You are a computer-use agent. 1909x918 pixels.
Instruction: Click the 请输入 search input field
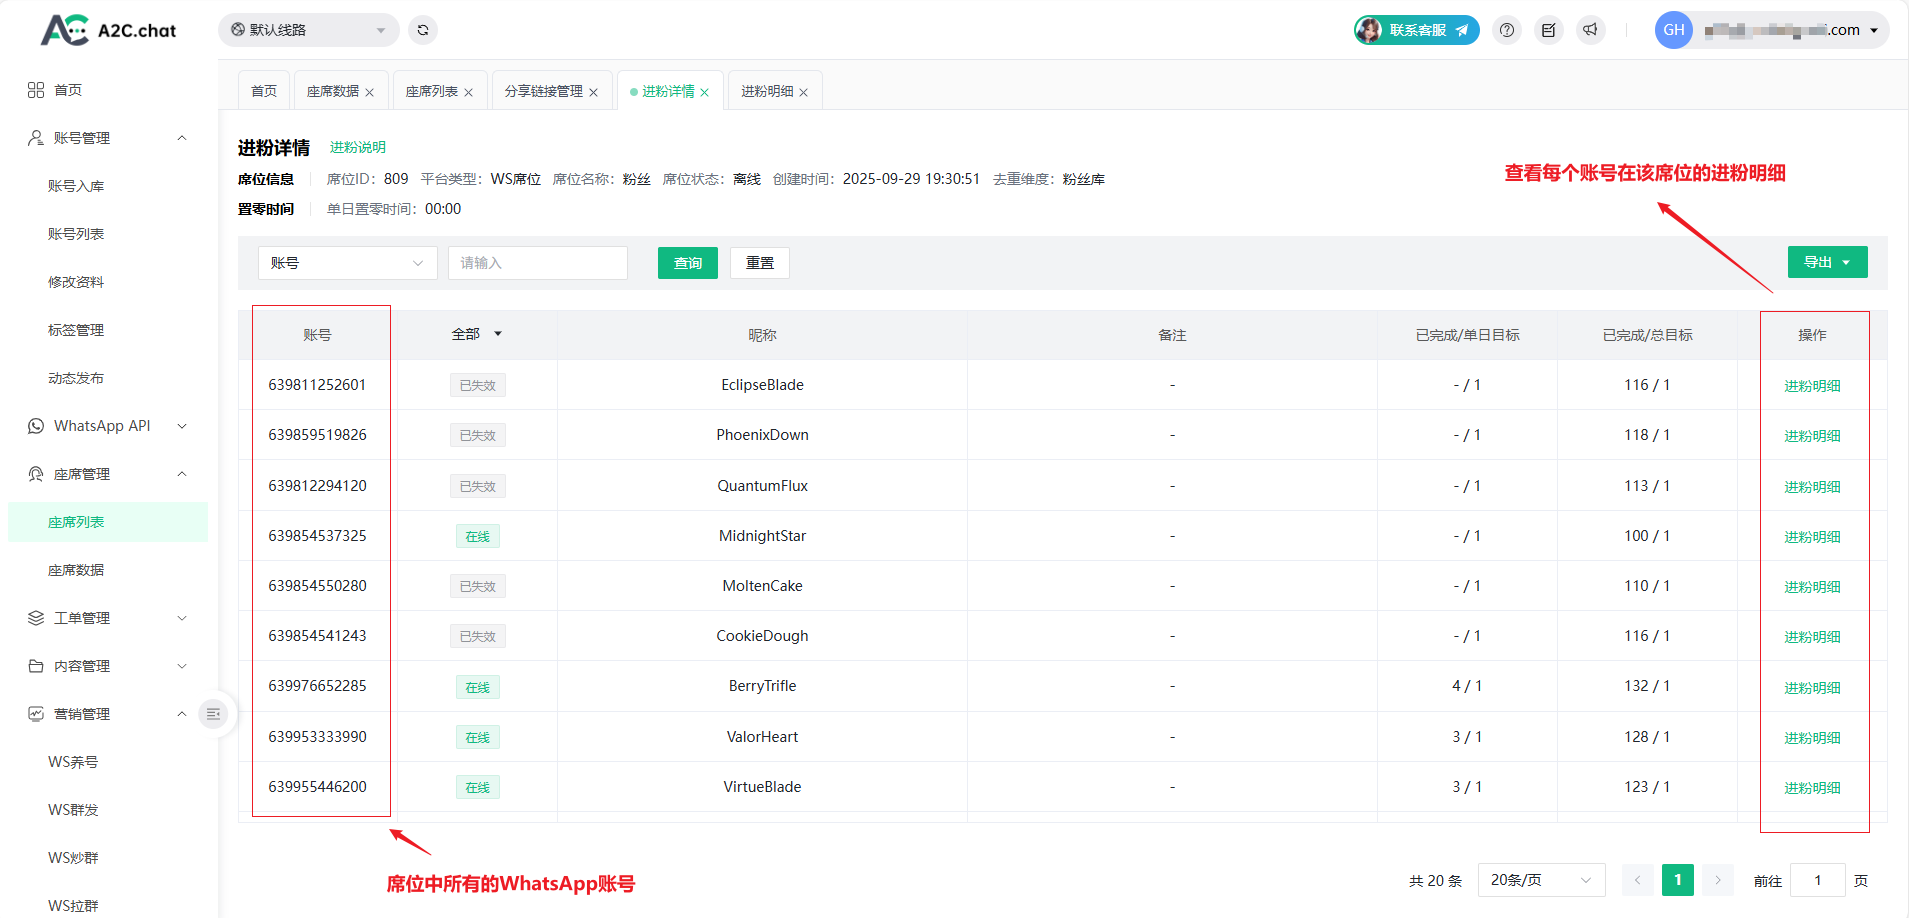(537, 263)
